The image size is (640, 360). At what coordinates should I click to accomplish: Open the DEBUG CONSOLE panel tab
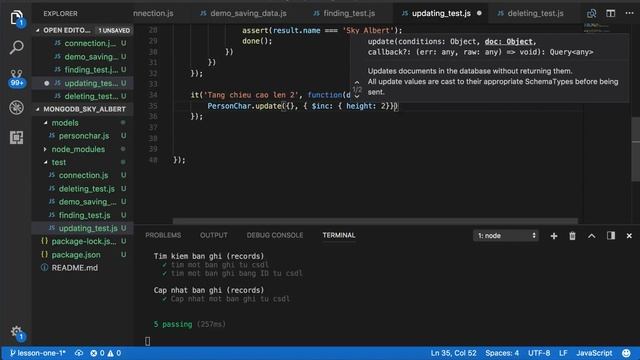click(x=275, y=236)
